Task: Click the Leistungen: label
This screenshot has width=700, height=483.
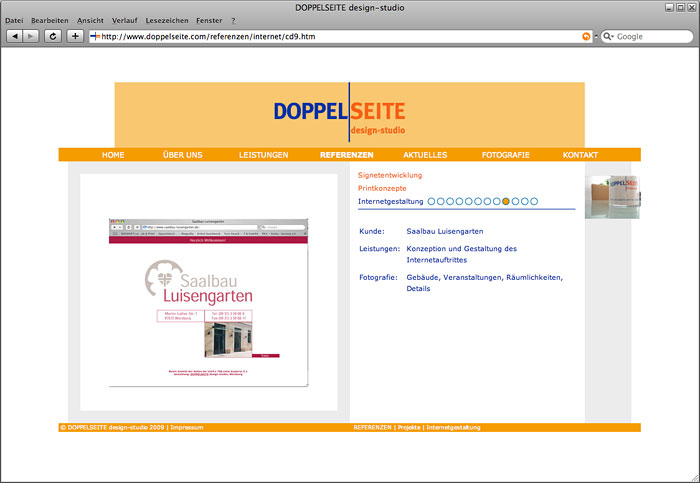Action: point(379,249)
